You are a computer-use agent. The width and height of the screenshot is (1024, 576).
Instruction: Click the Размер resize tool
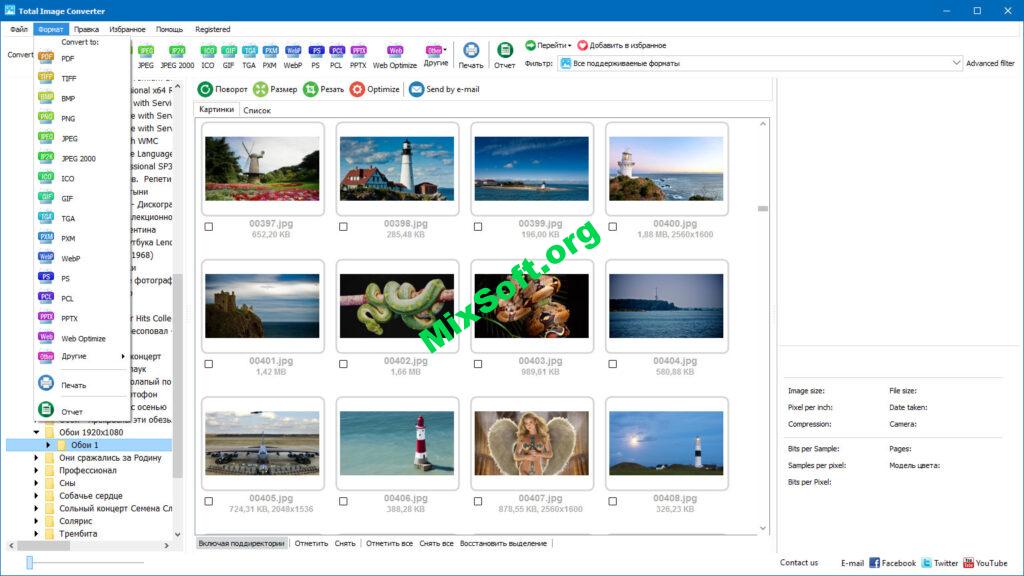pos(275,89)
